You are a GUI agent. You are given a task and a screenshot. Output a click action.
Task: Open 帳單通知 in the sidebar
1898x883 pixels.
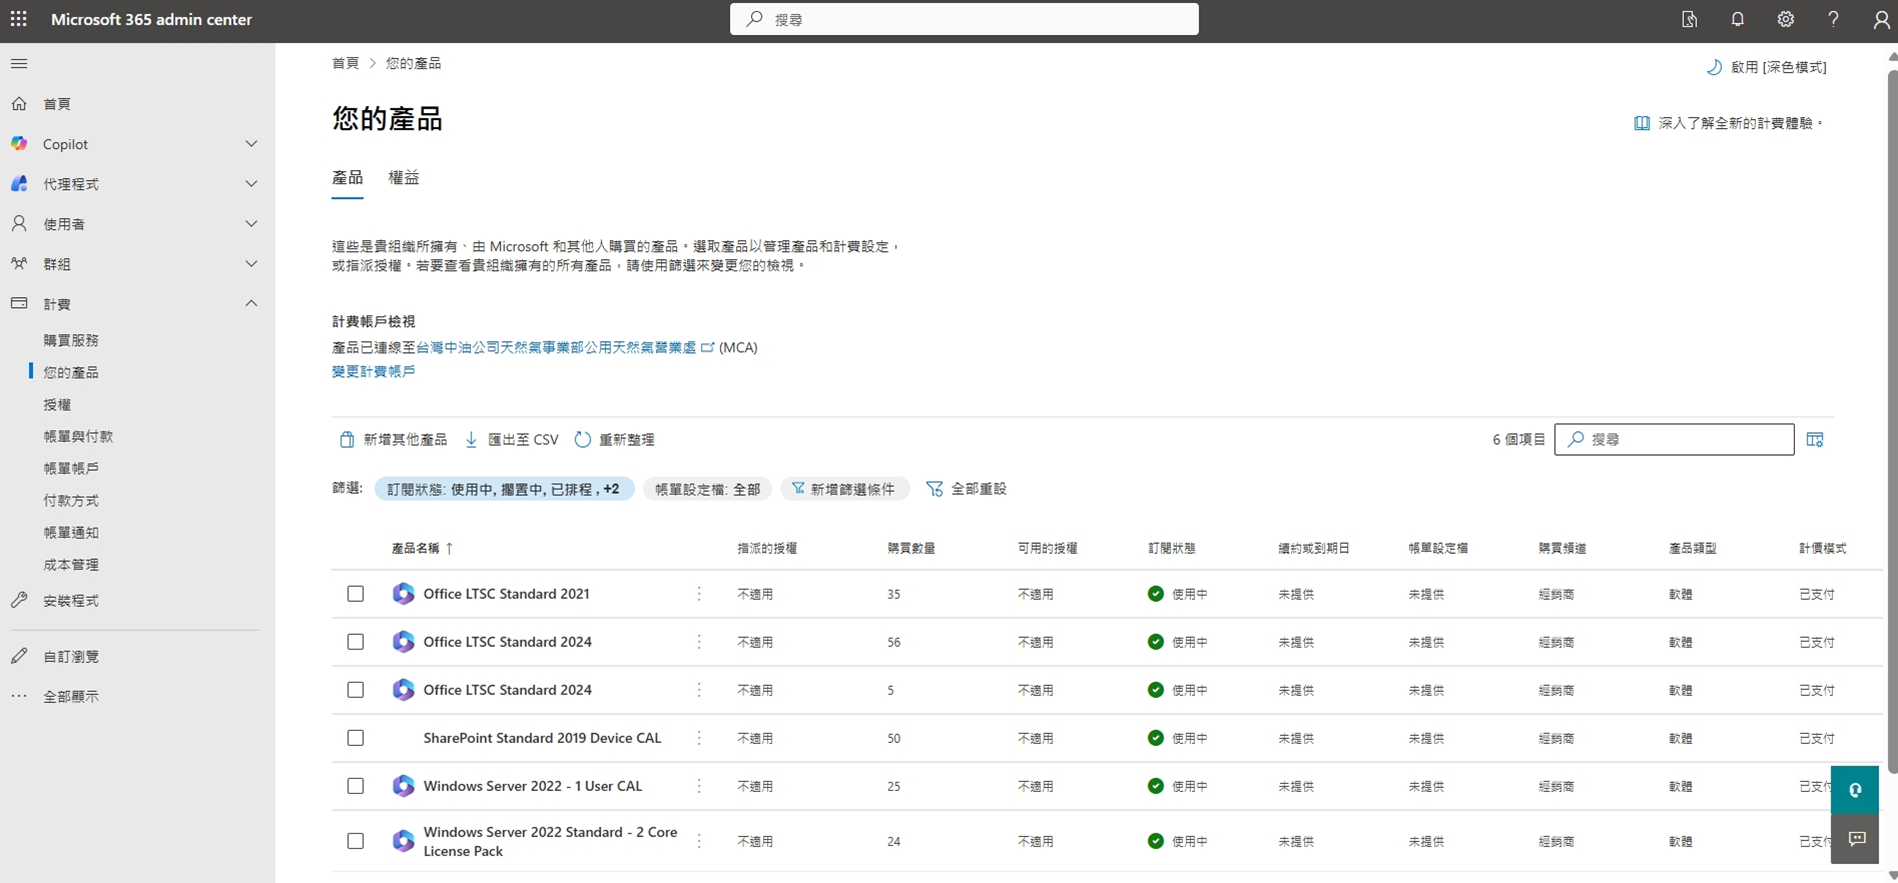tap(71, 533)
